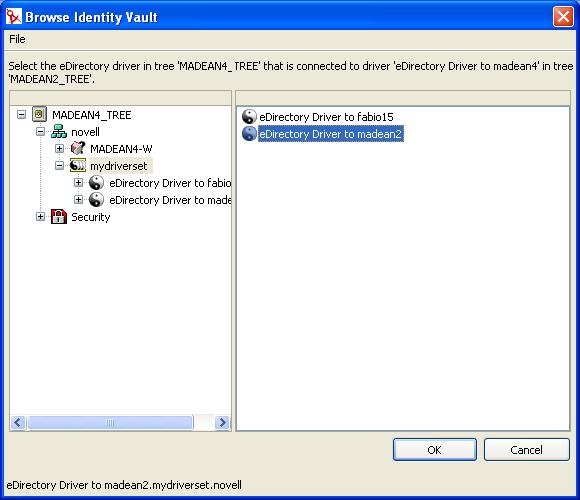Click the Security padlock icon
The height and width of the screenshot is (500, 580).
59,217
